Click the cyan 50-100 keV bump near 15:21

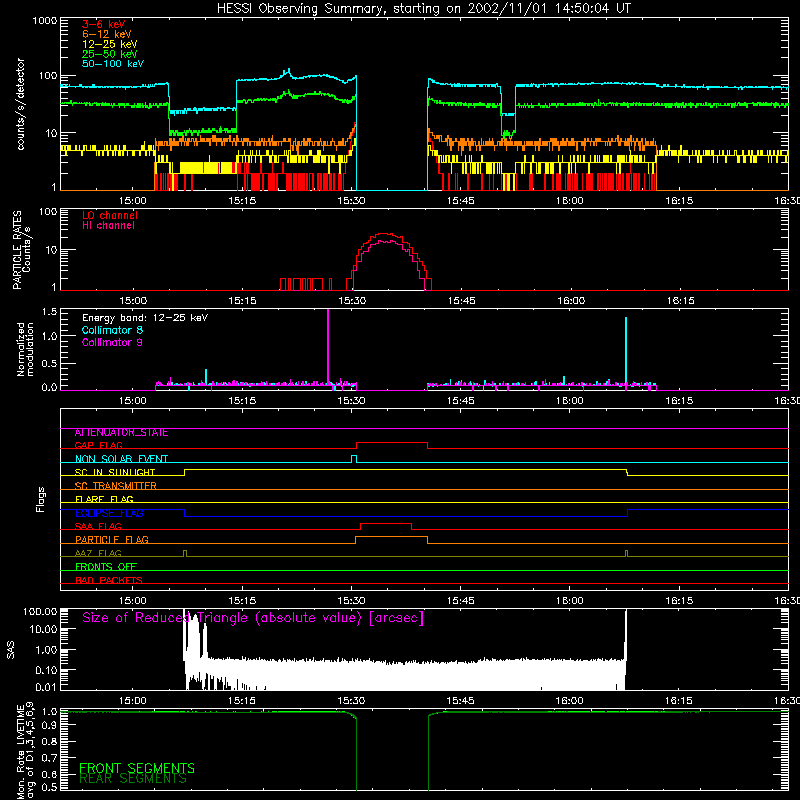click(288, 73)
